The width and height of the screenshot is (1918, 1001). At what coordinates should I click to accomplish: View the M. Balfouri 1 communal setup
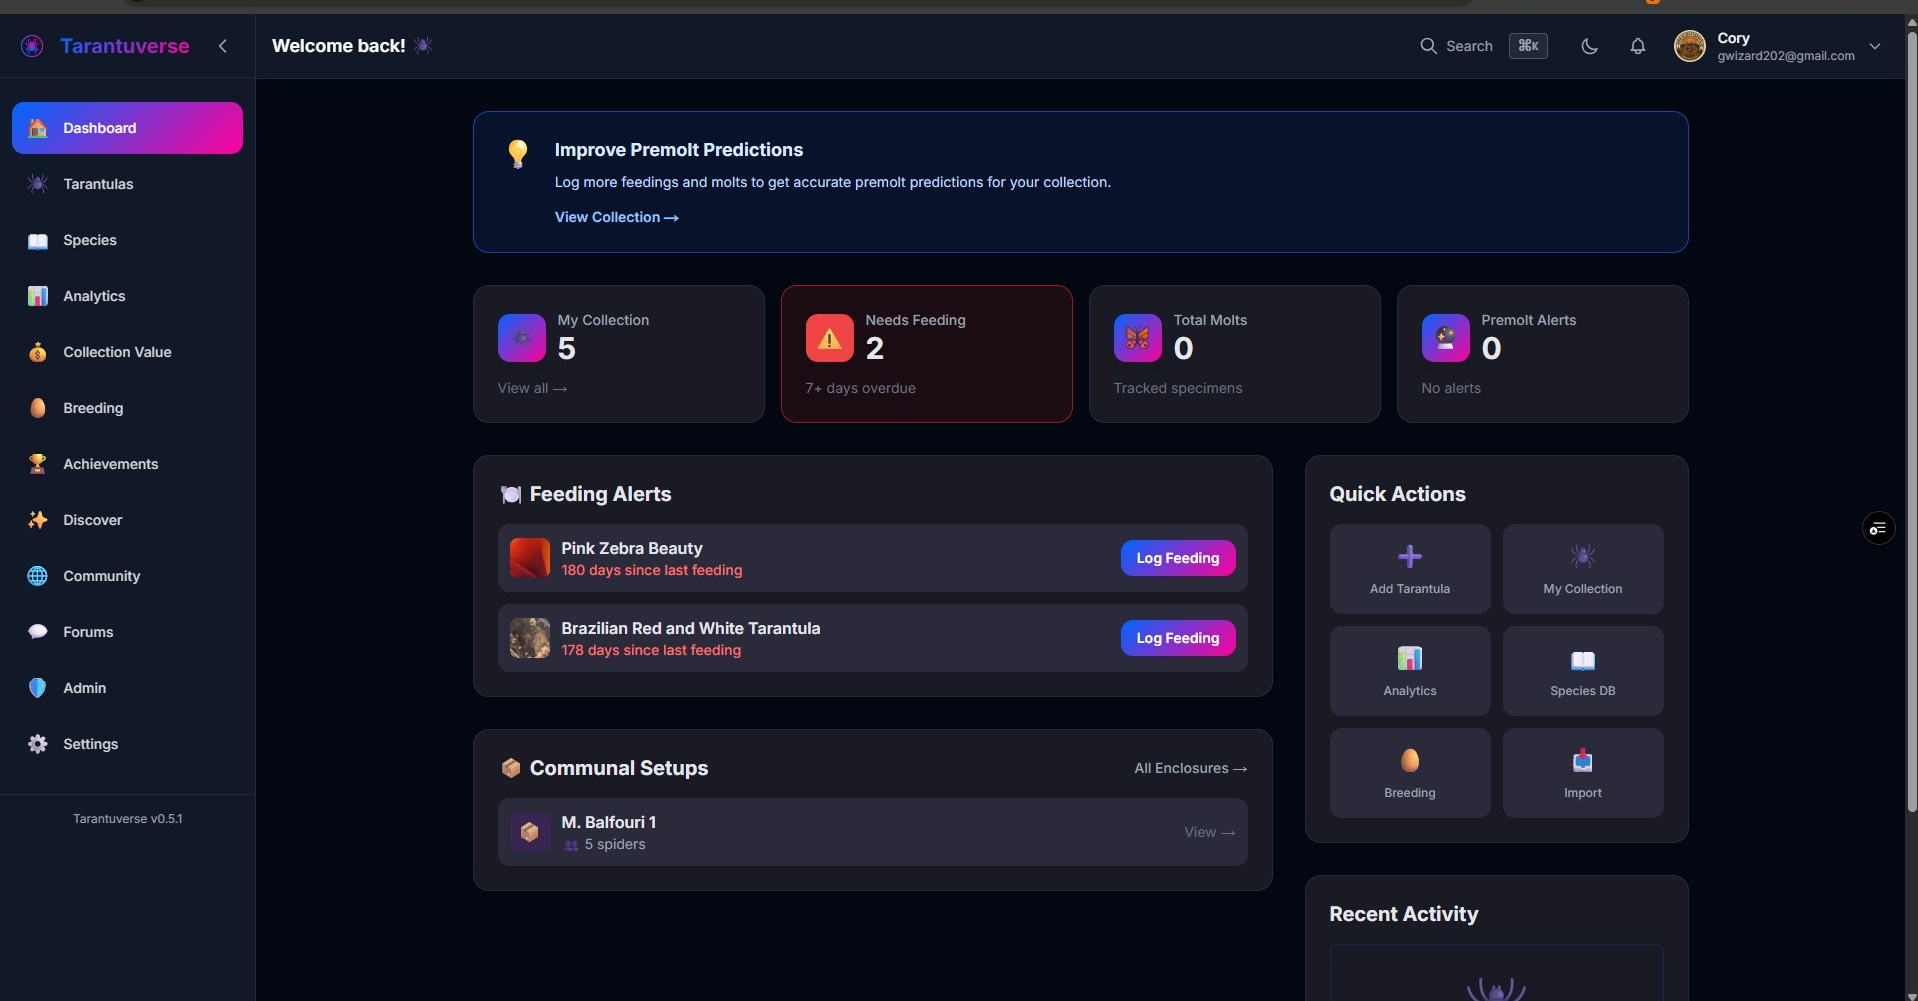(872, 832)
